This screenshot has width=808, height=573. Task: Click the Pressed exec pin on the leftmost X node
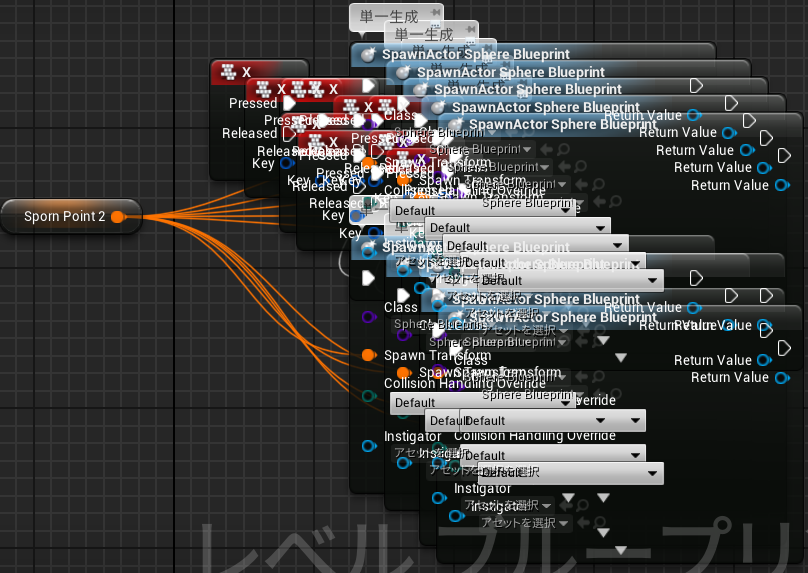coord(289,104)
